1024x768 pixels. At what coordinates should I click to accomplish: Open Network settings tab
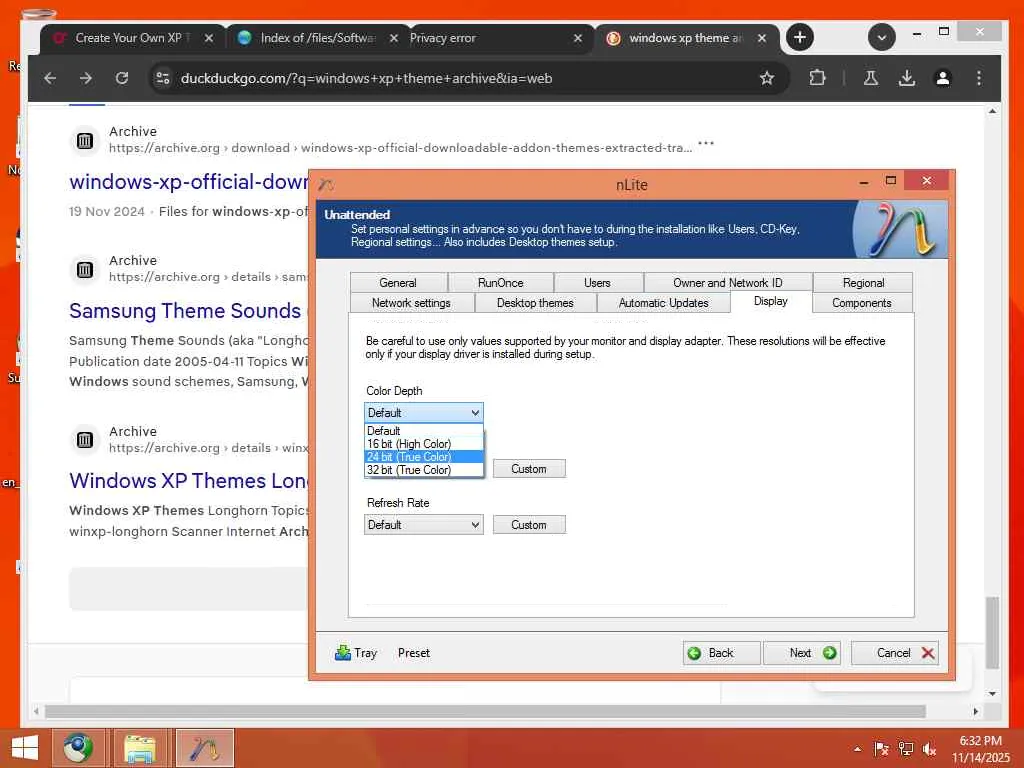point(411,303)
